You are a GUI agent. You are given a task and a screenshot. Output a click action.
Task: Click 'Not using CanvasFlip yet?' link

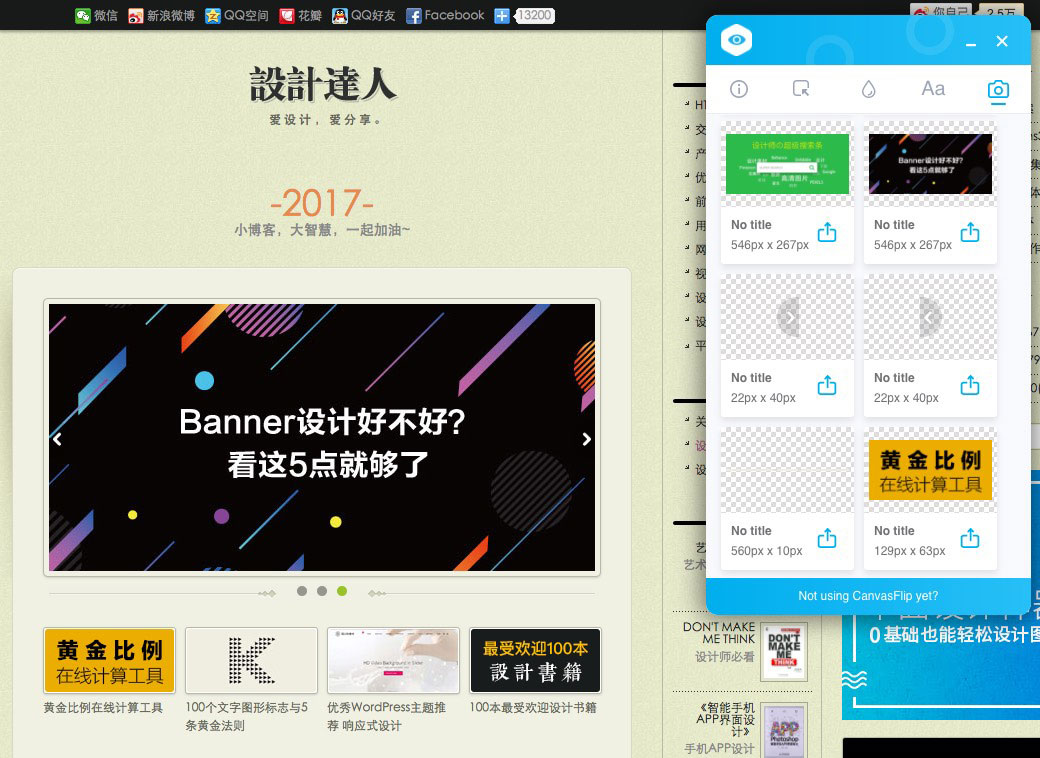coord(868,596)
